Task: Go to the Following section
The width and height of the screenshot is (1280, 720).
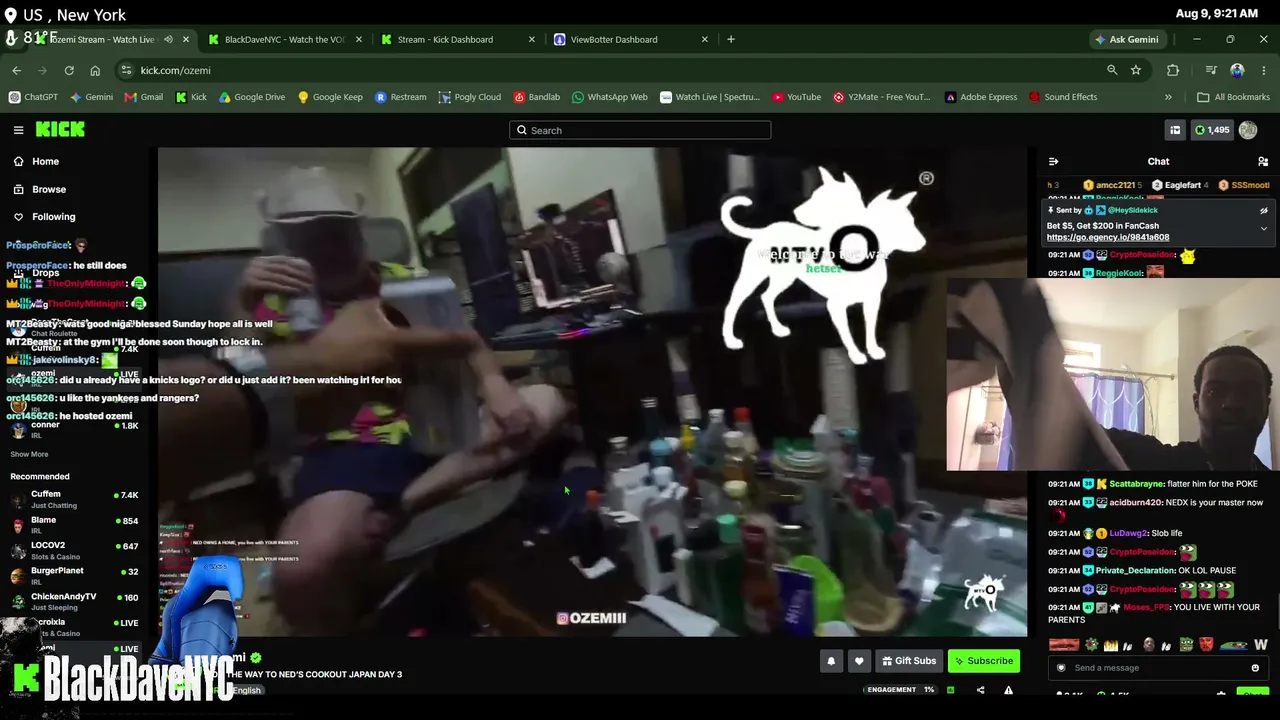Action: click(x=53, y=217)
